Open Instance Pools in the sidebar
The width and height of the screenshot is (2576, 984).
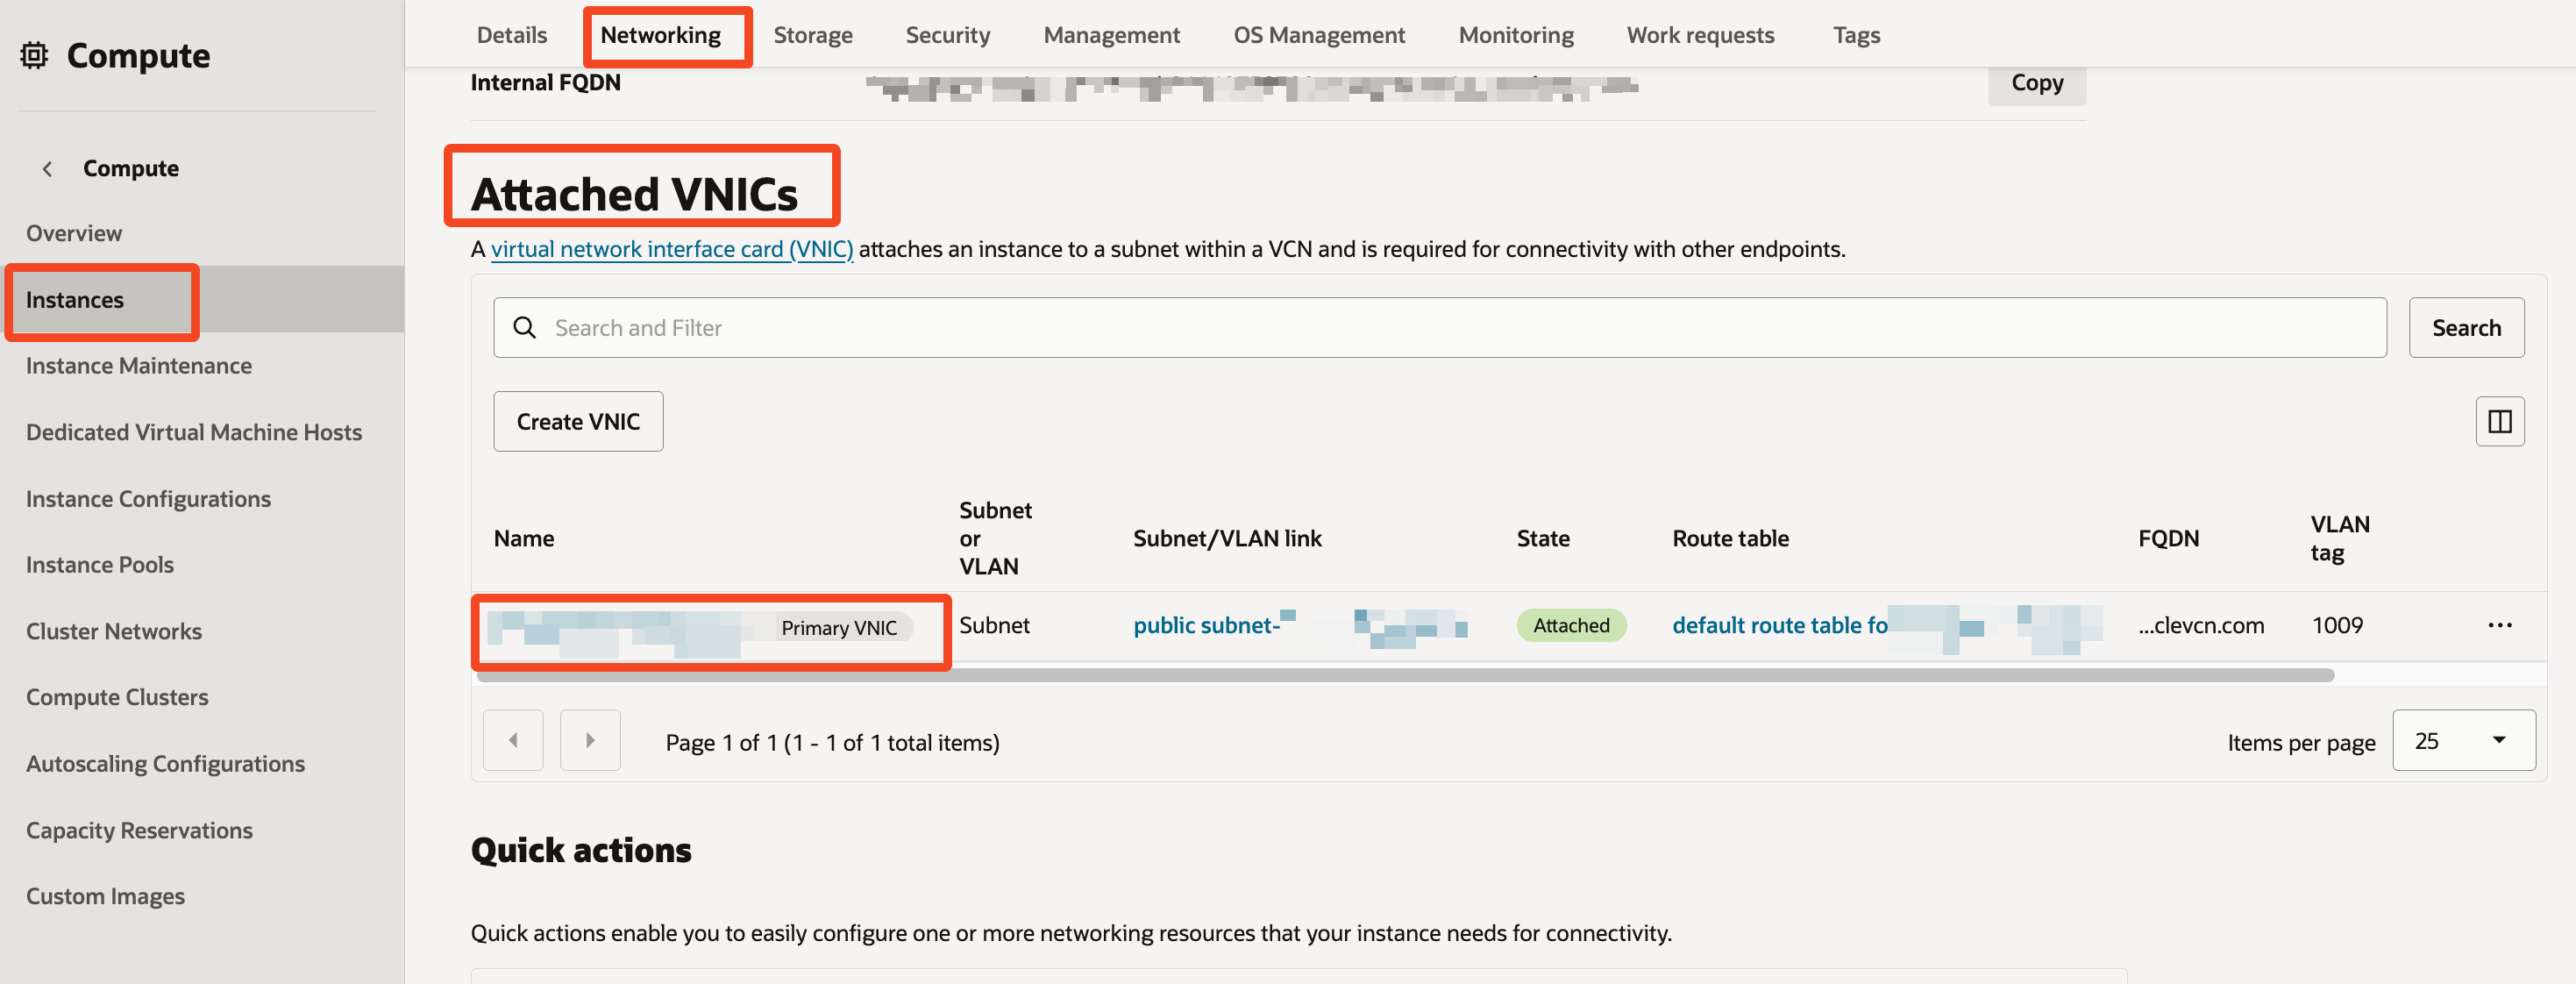pos(100,565)
